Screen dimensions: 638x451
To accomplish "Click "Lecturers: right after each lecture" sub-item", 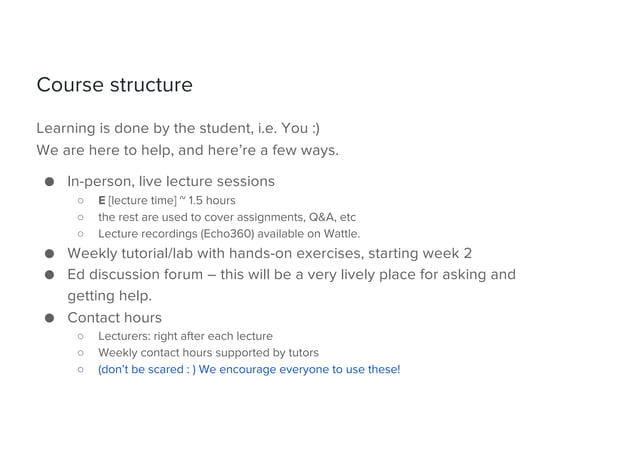I will point(185,336).
